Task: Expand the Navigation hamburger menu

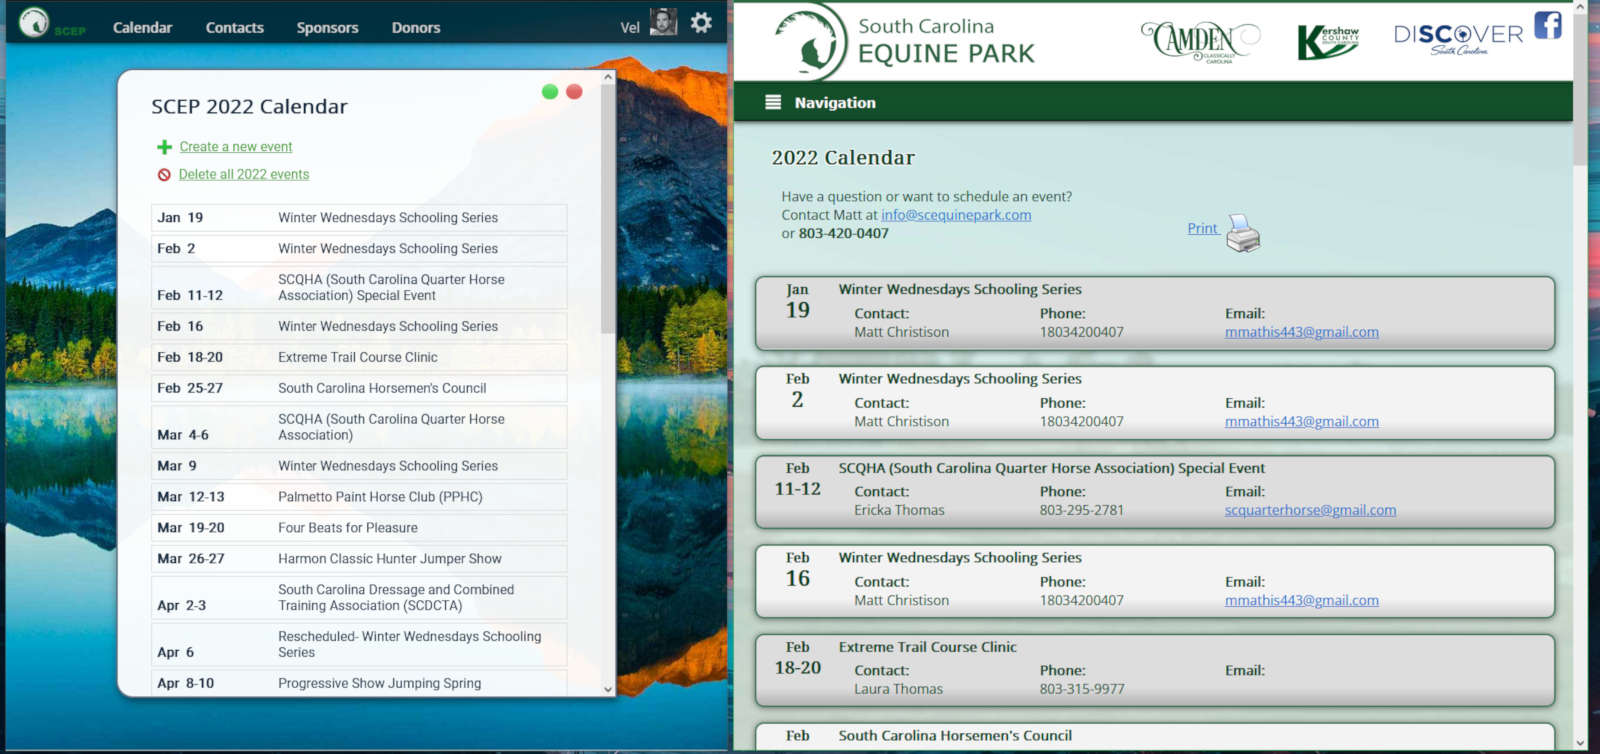Action: tap(773, 102)
